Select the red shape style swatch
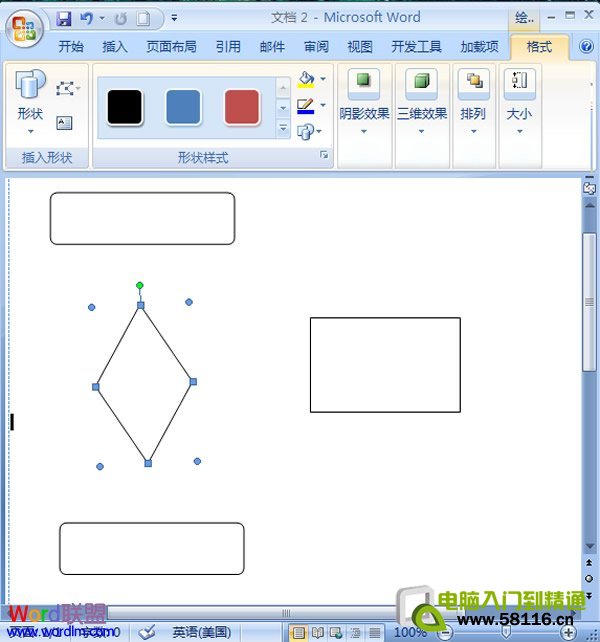Viewport: 600px width, 642px height. click(x=242, y=107)
